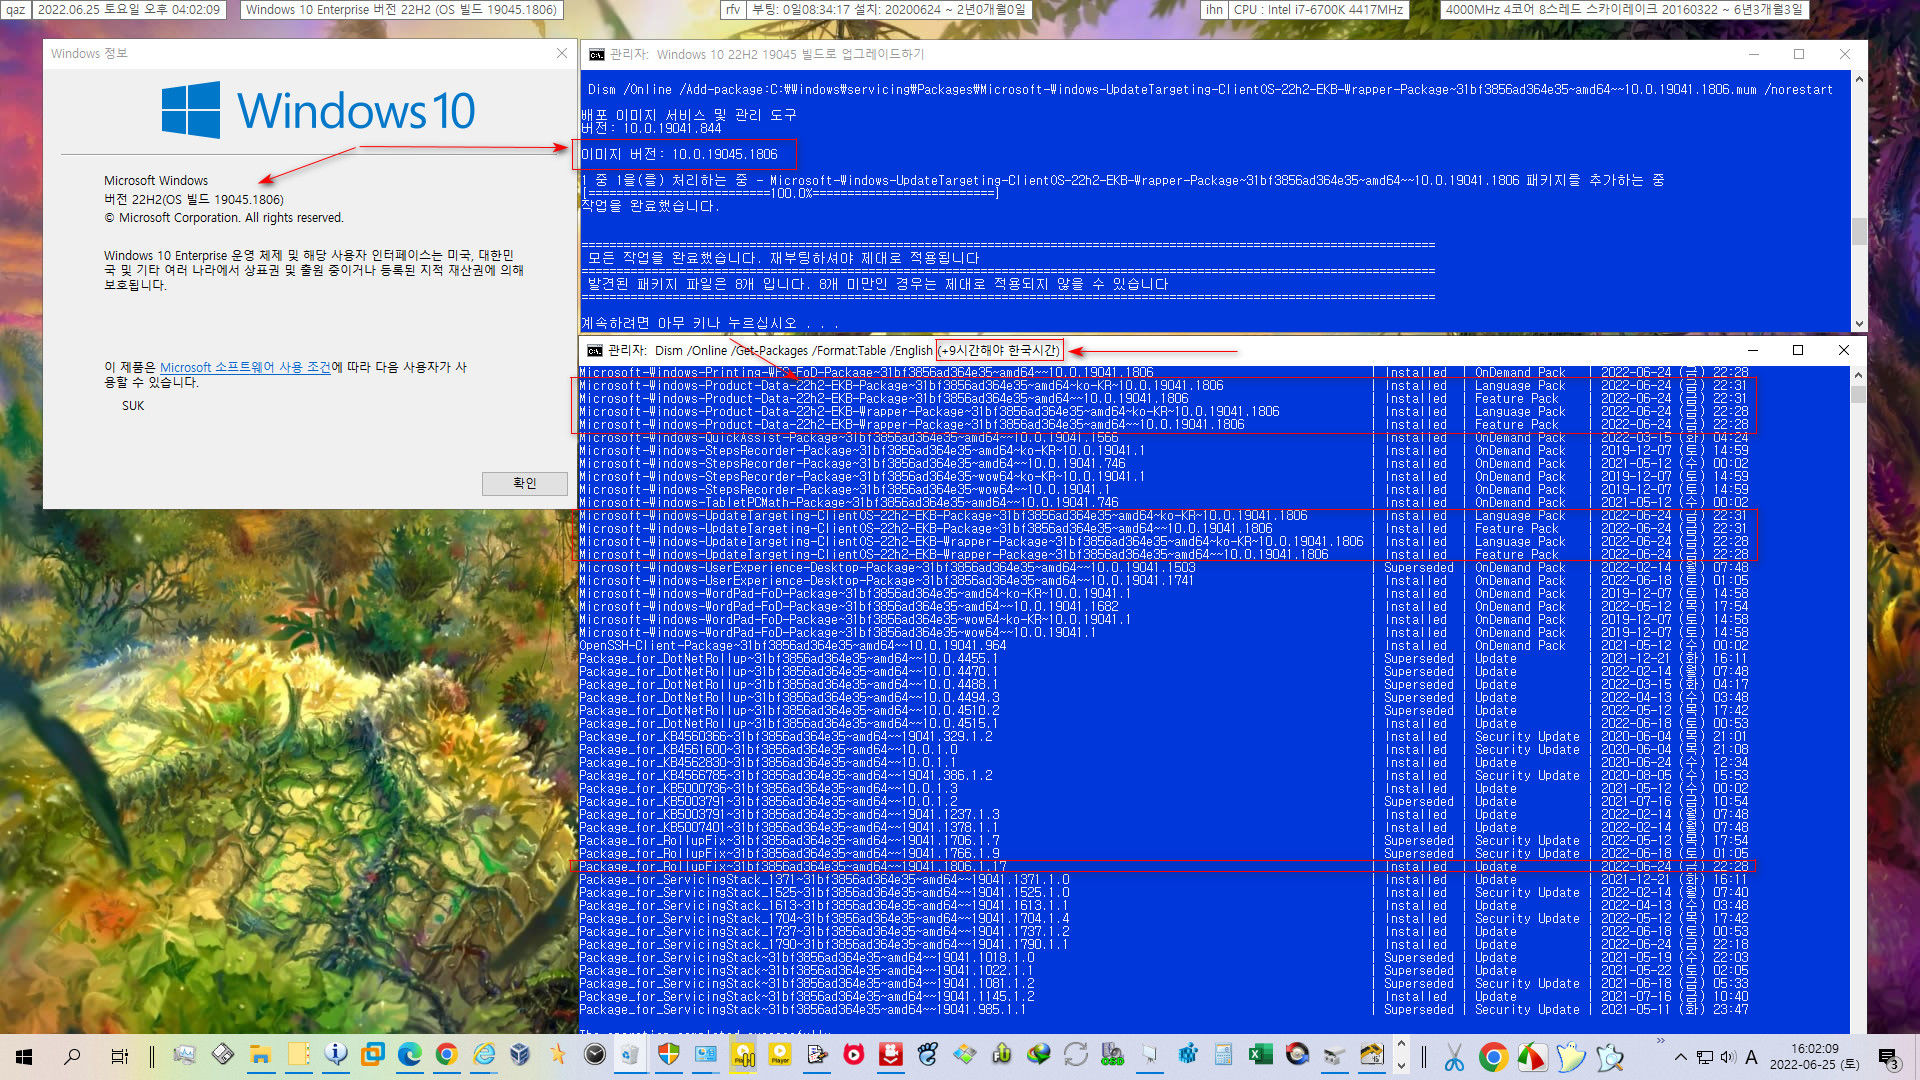
Task: Launch File Explorer from the taskbar
Action: (260, 1055)
